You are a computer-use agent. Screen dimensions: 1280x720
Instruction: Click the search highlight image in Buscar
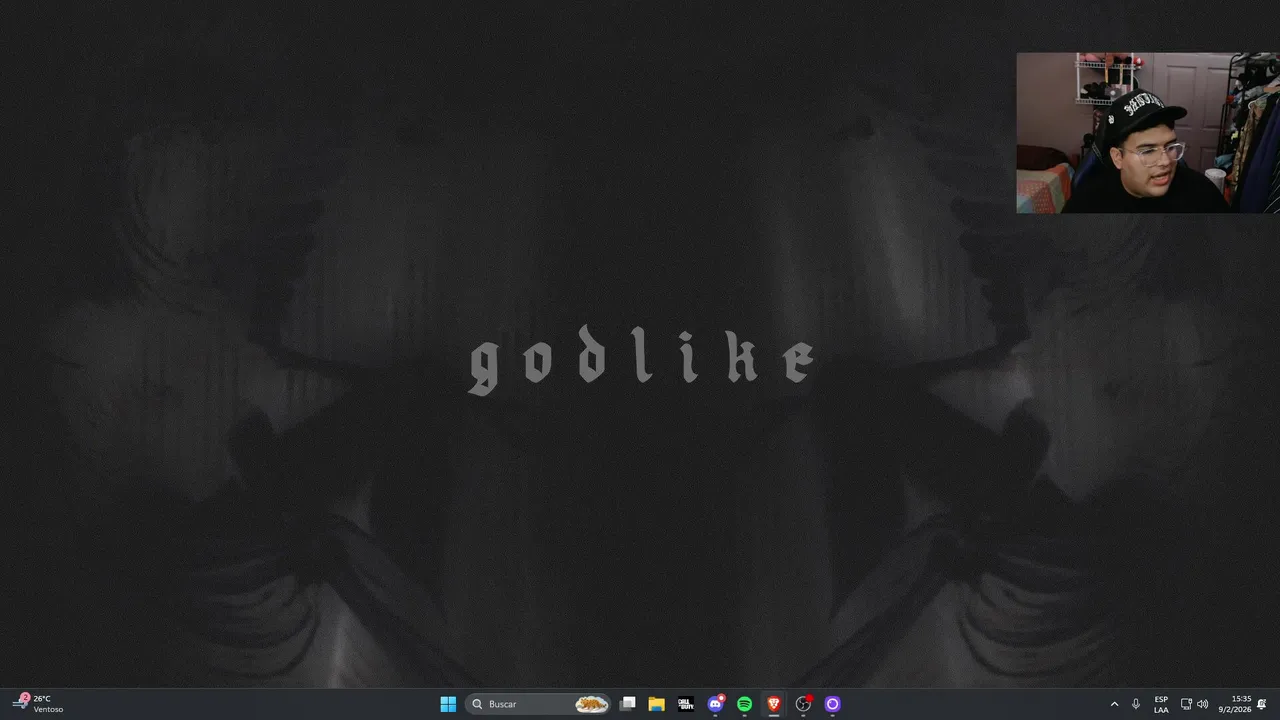pyautogui.click(x=592, y=704)
